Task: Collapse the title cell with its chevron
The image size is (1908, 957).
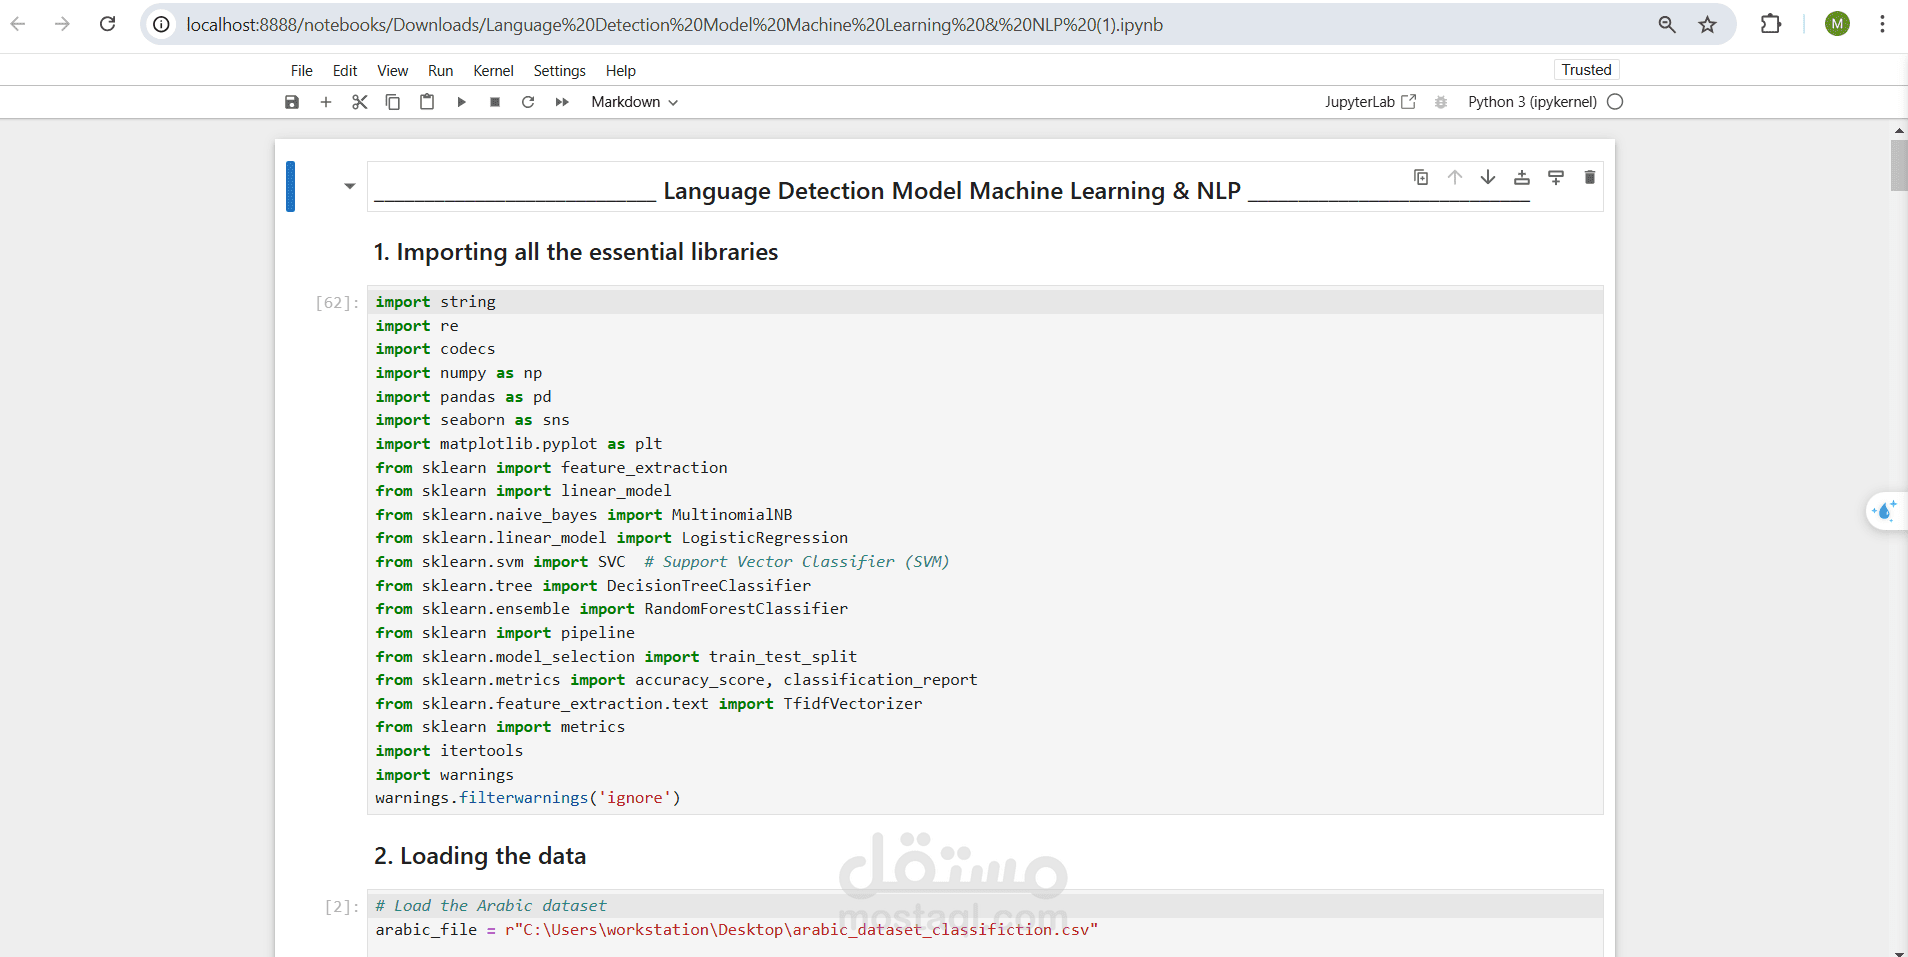Action: pyautogui.click(x=349, y=186)
